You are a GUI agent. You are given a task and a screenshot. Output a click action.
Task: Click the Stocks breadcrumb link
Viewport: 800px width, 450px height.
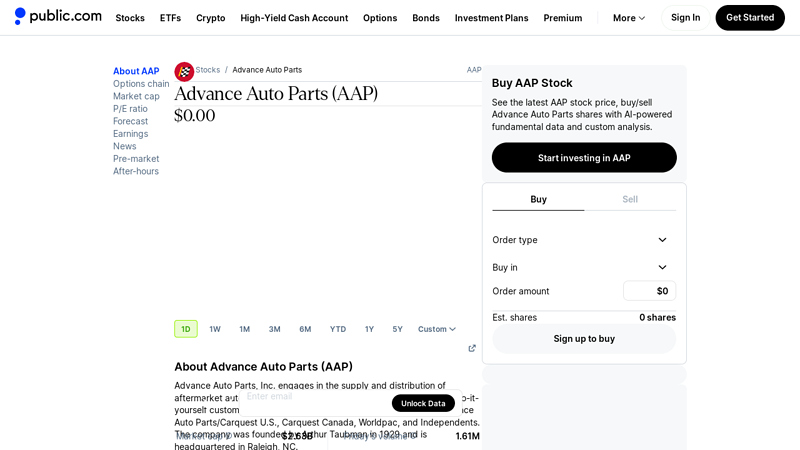[x=208, y=70]
